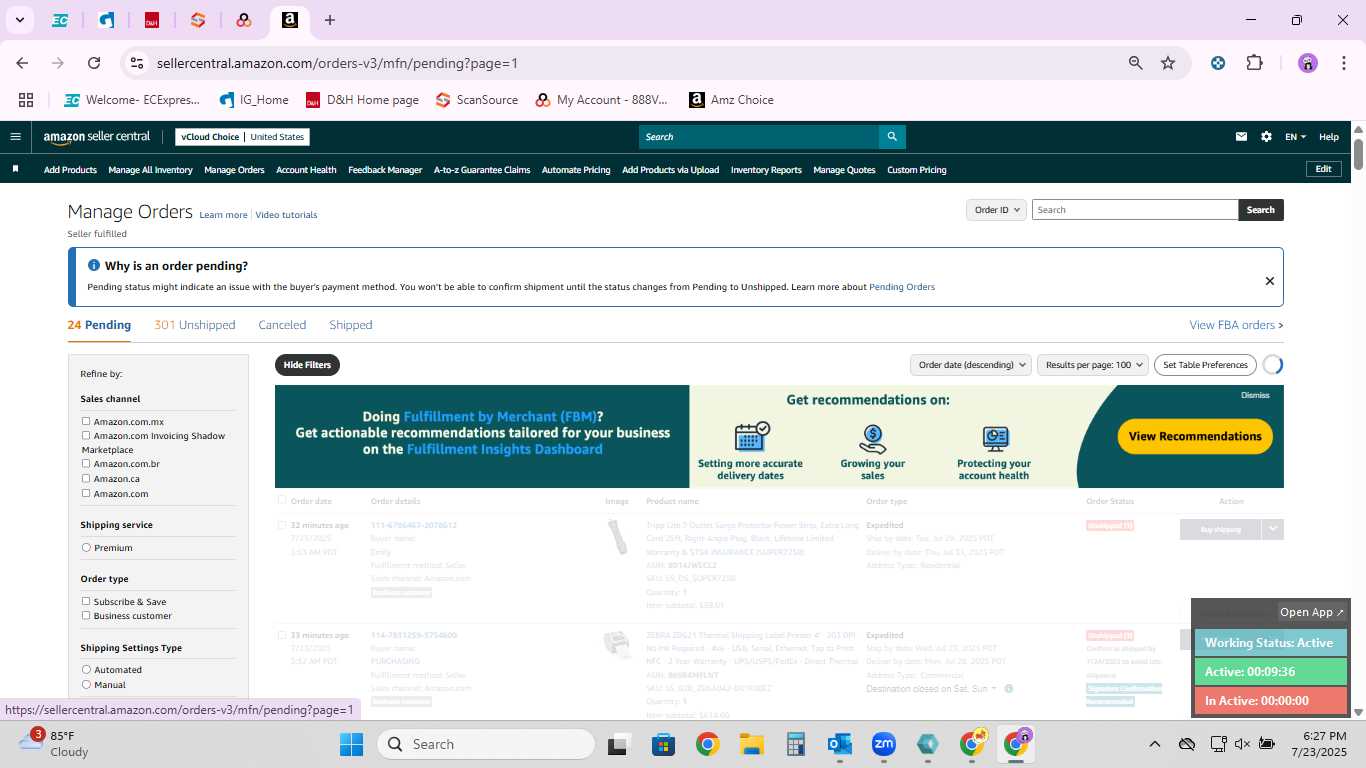
Task: Open the Seller Central hamburger menu
Action: (x=15, y=137)
